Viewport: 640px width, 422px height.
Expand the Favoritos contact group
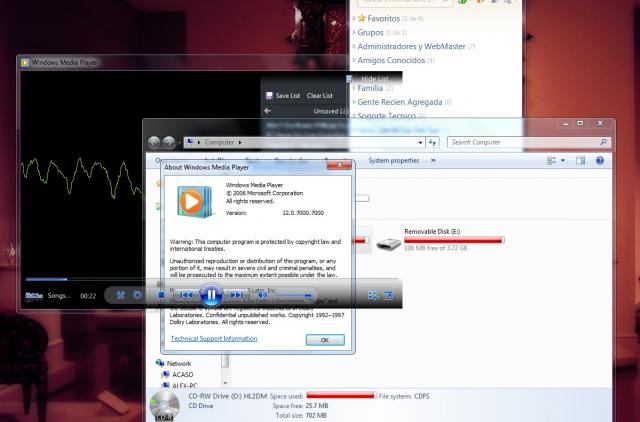point(353,18)
